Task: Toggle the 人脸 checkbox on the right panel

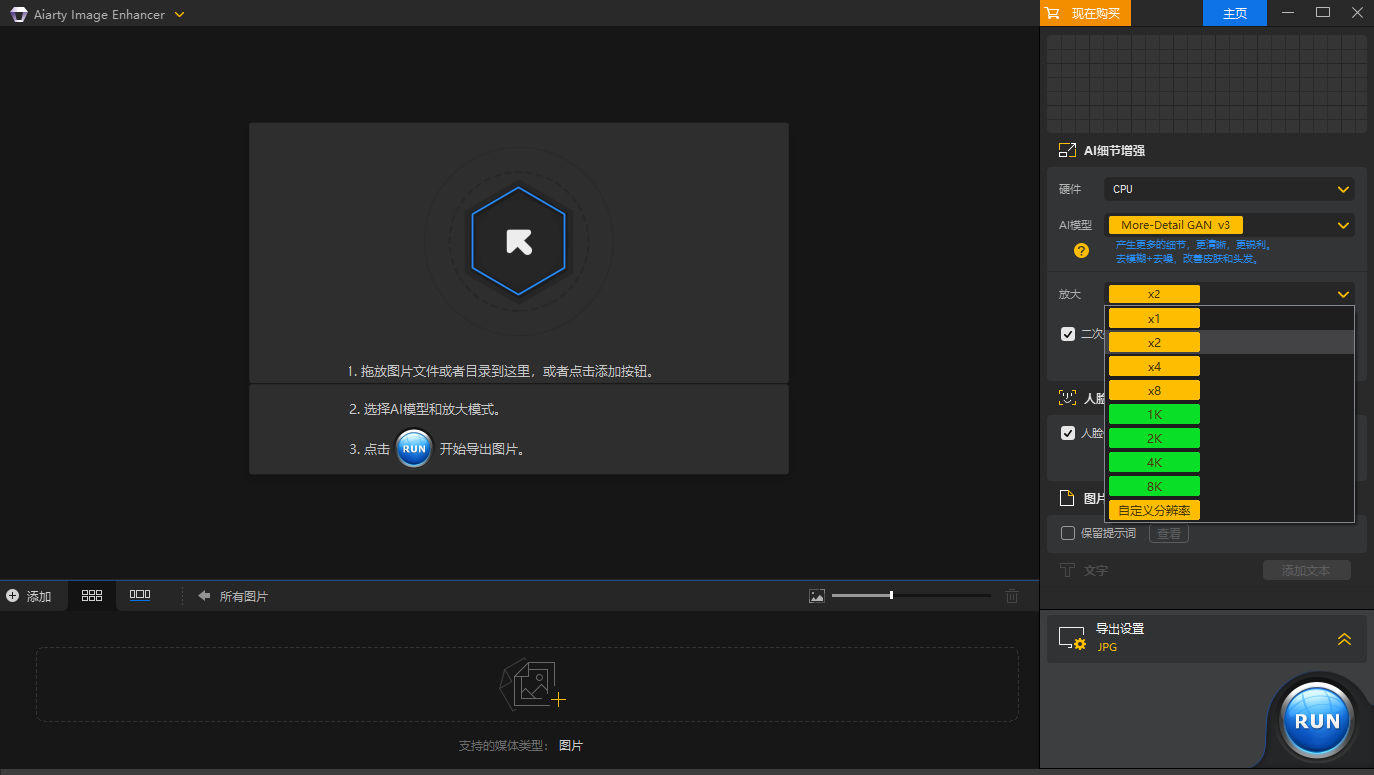Action: pos(1067,432)
